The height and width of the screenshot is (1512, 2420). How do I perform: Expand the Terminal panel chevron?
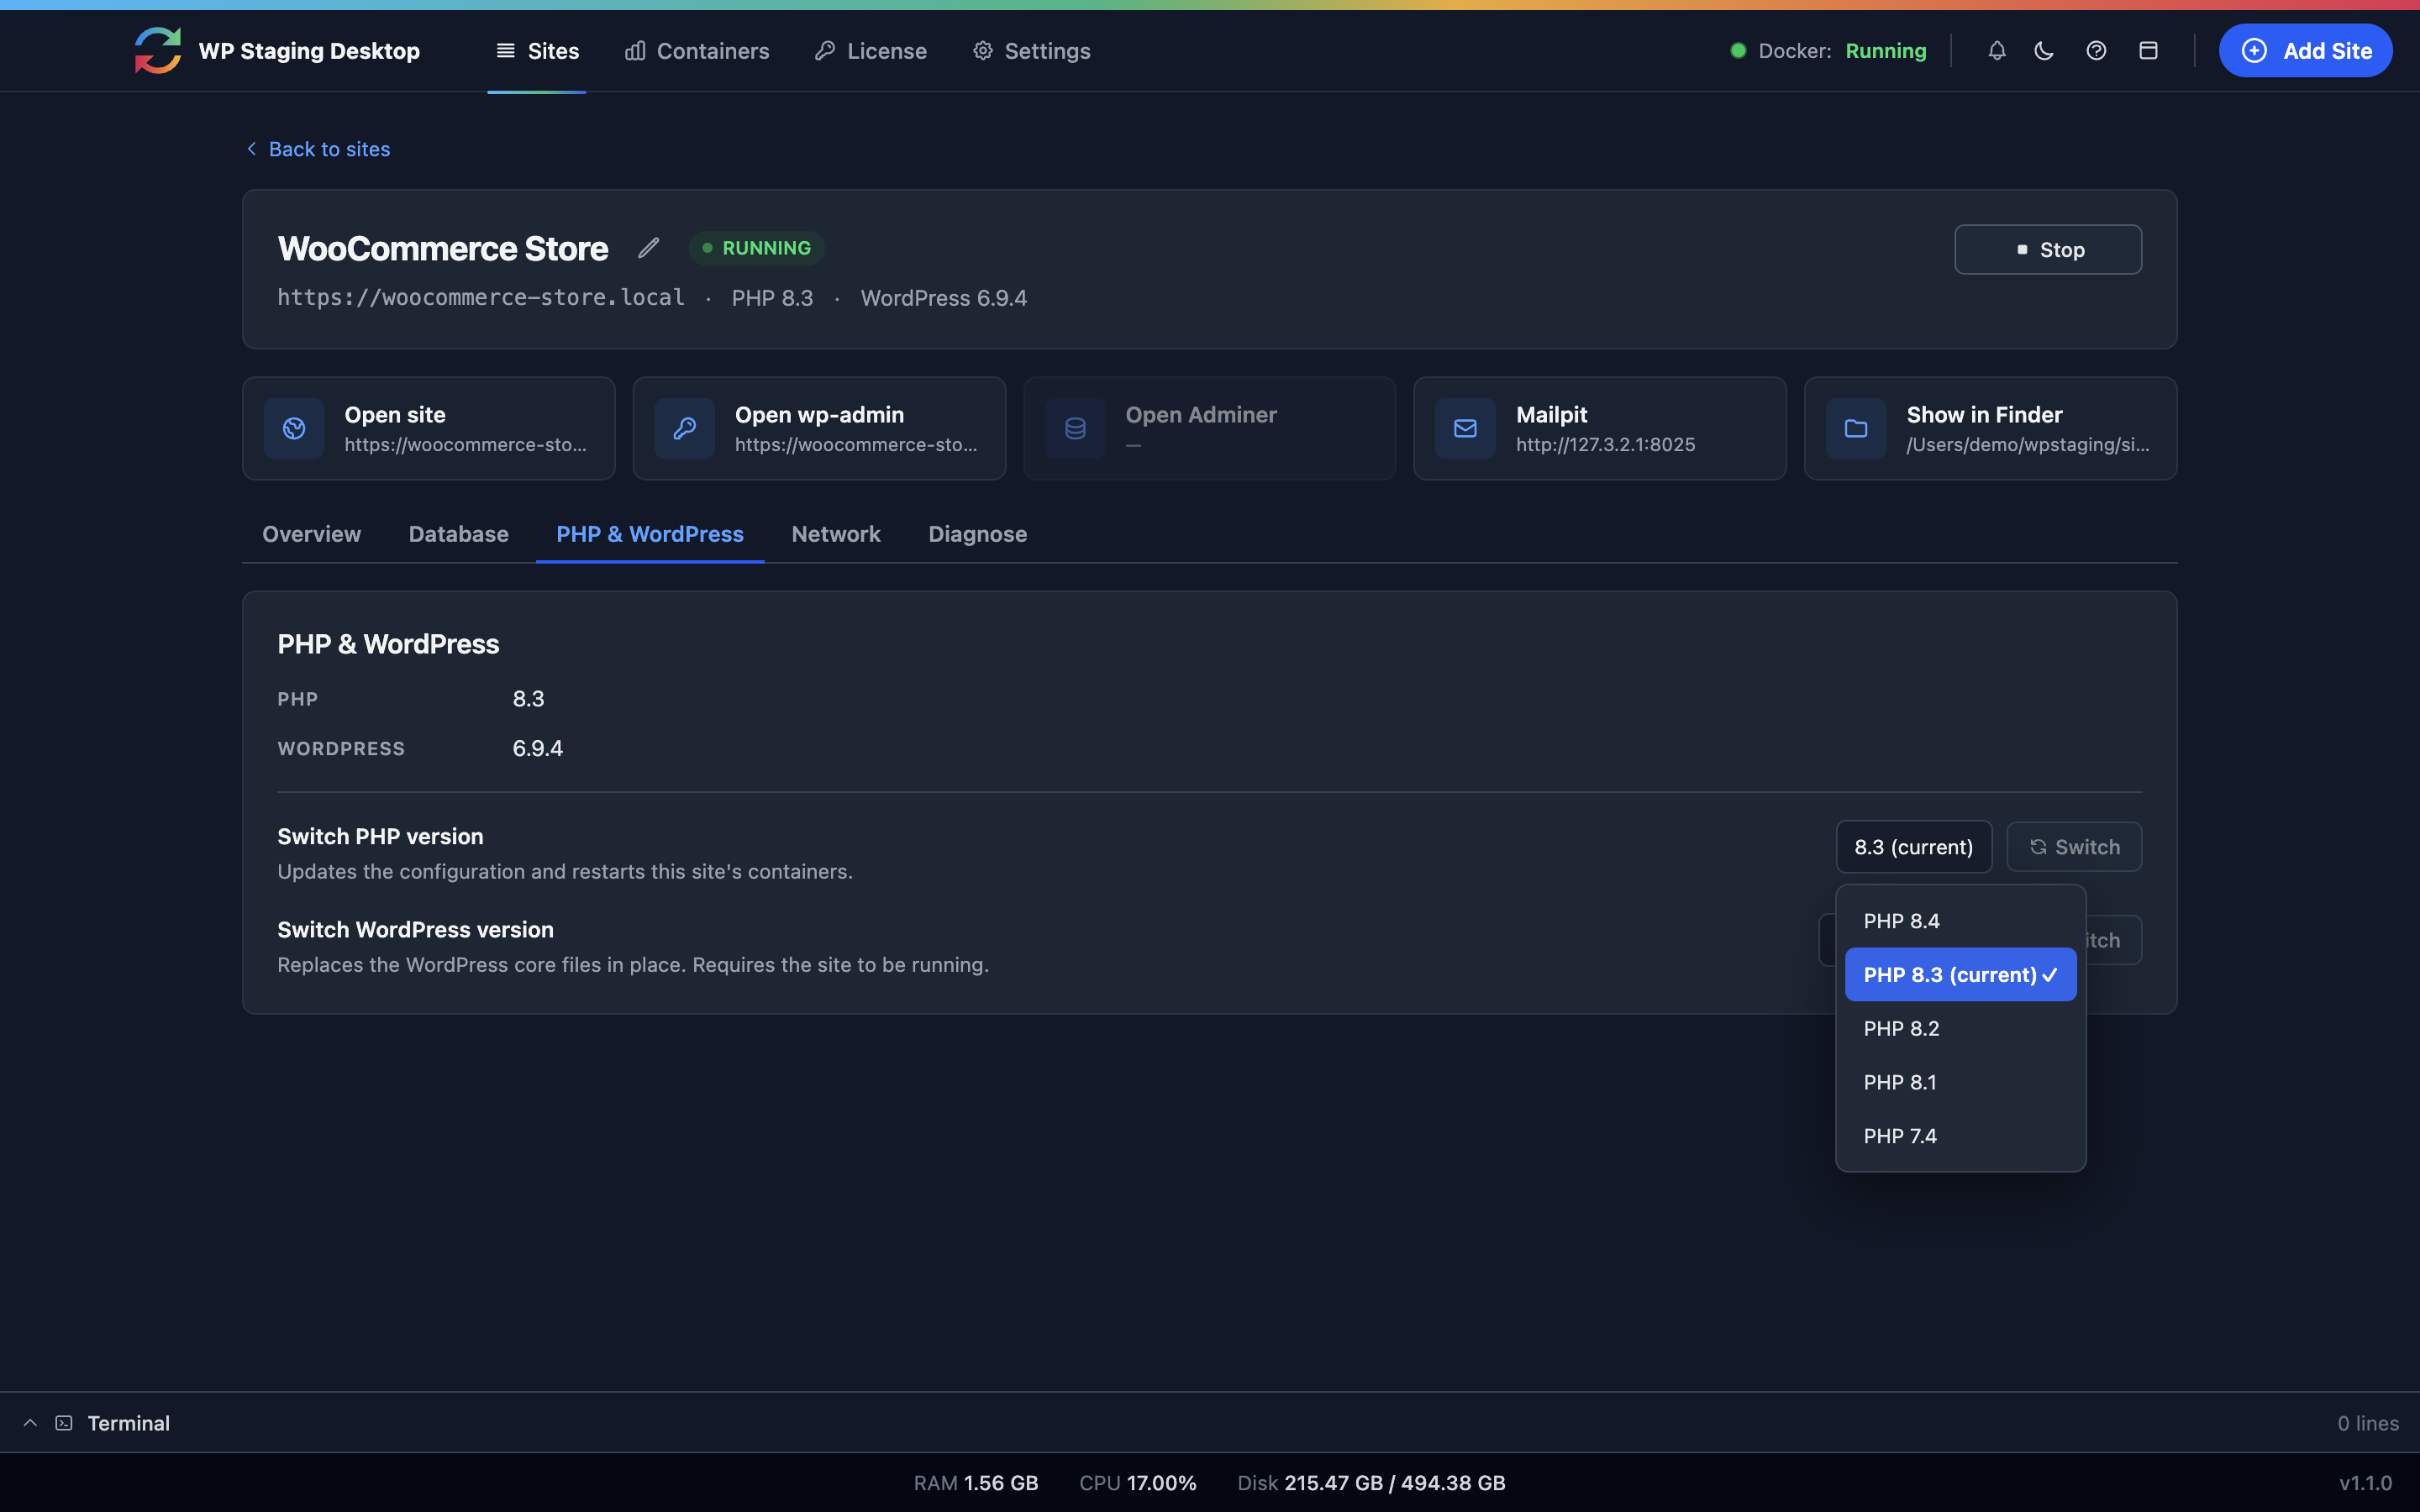[x=31, y=1423]
